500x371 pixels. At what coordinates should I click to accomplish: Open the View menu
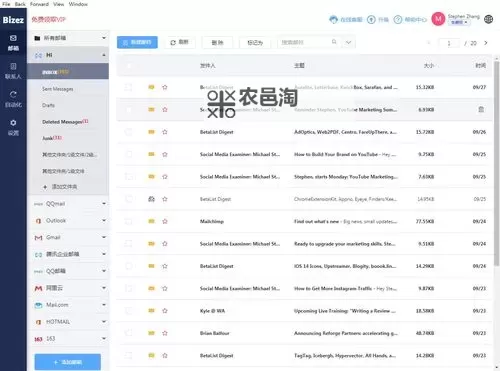[58, 4]
